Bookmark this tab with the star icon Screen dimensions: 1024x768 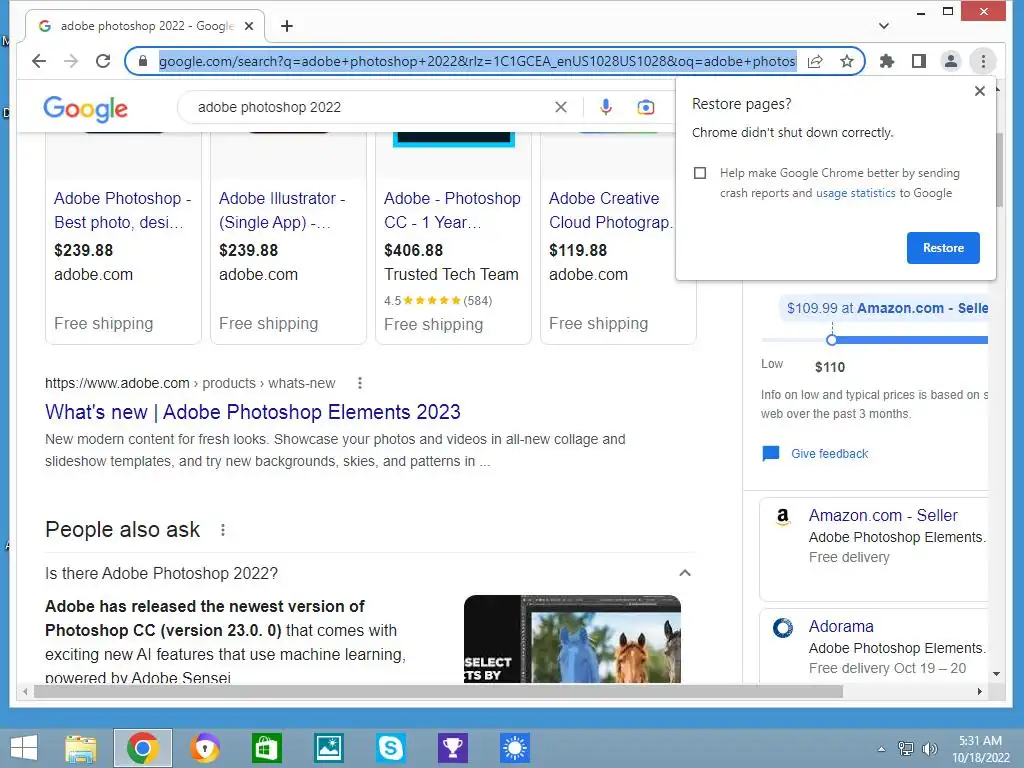coord(847,61)
